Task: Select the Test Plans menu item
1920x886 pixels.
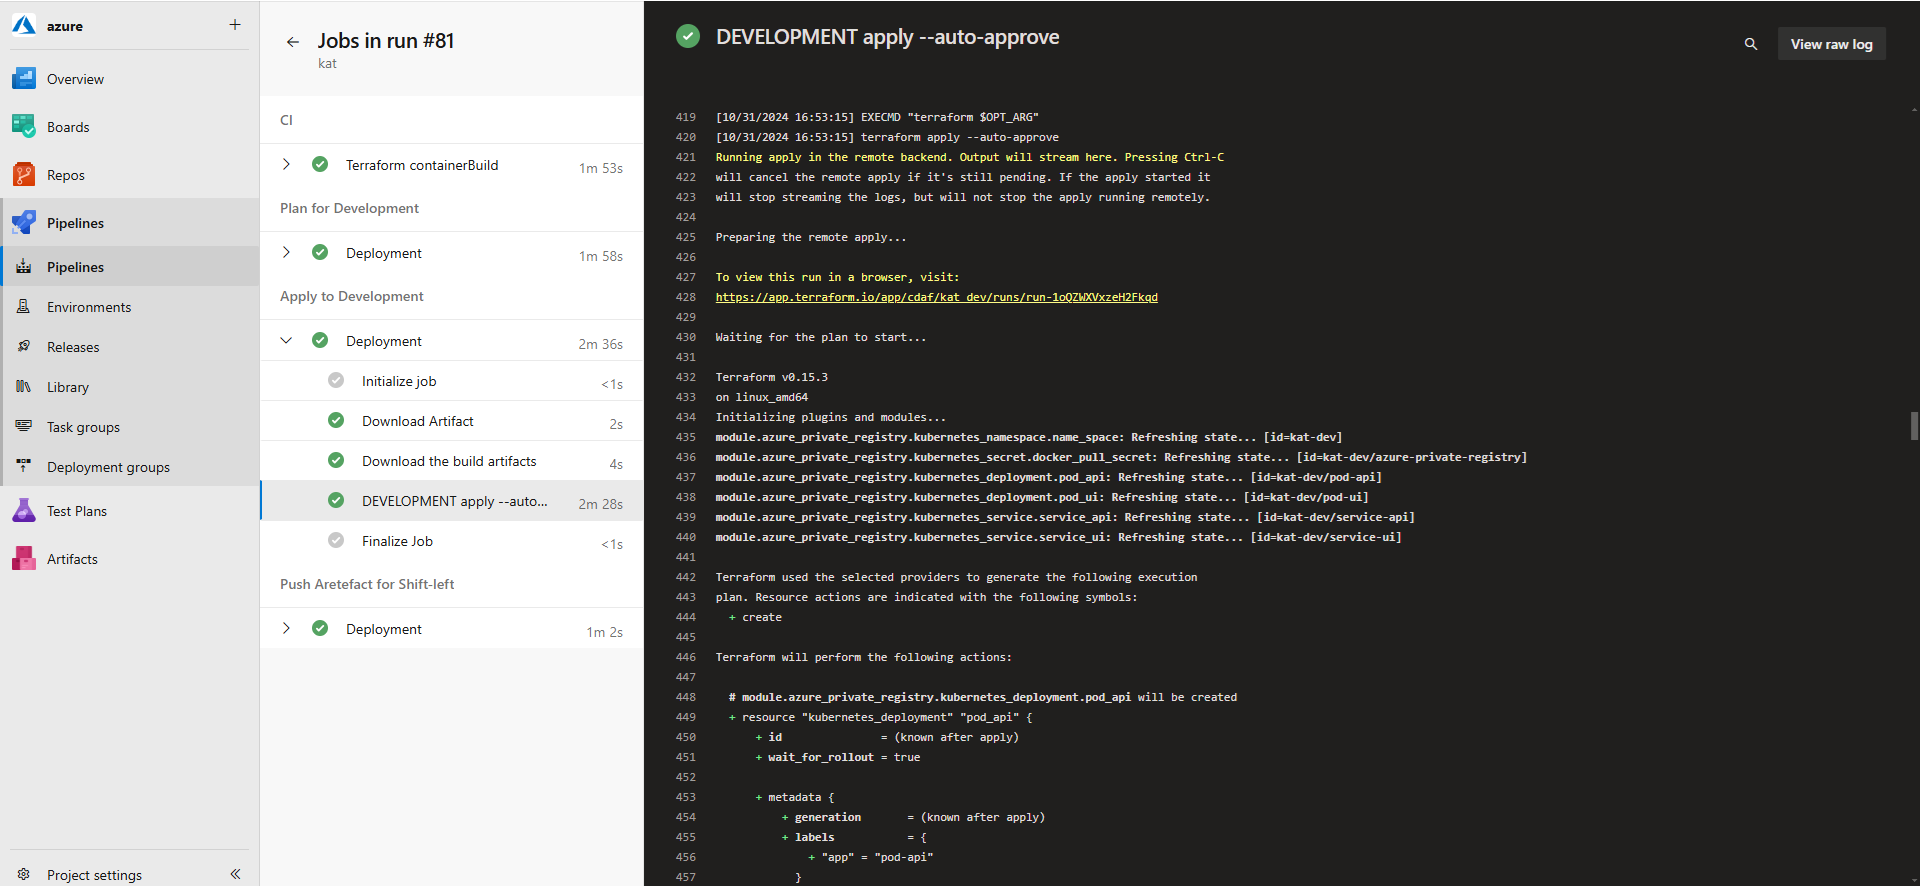Action: point(130,511)
